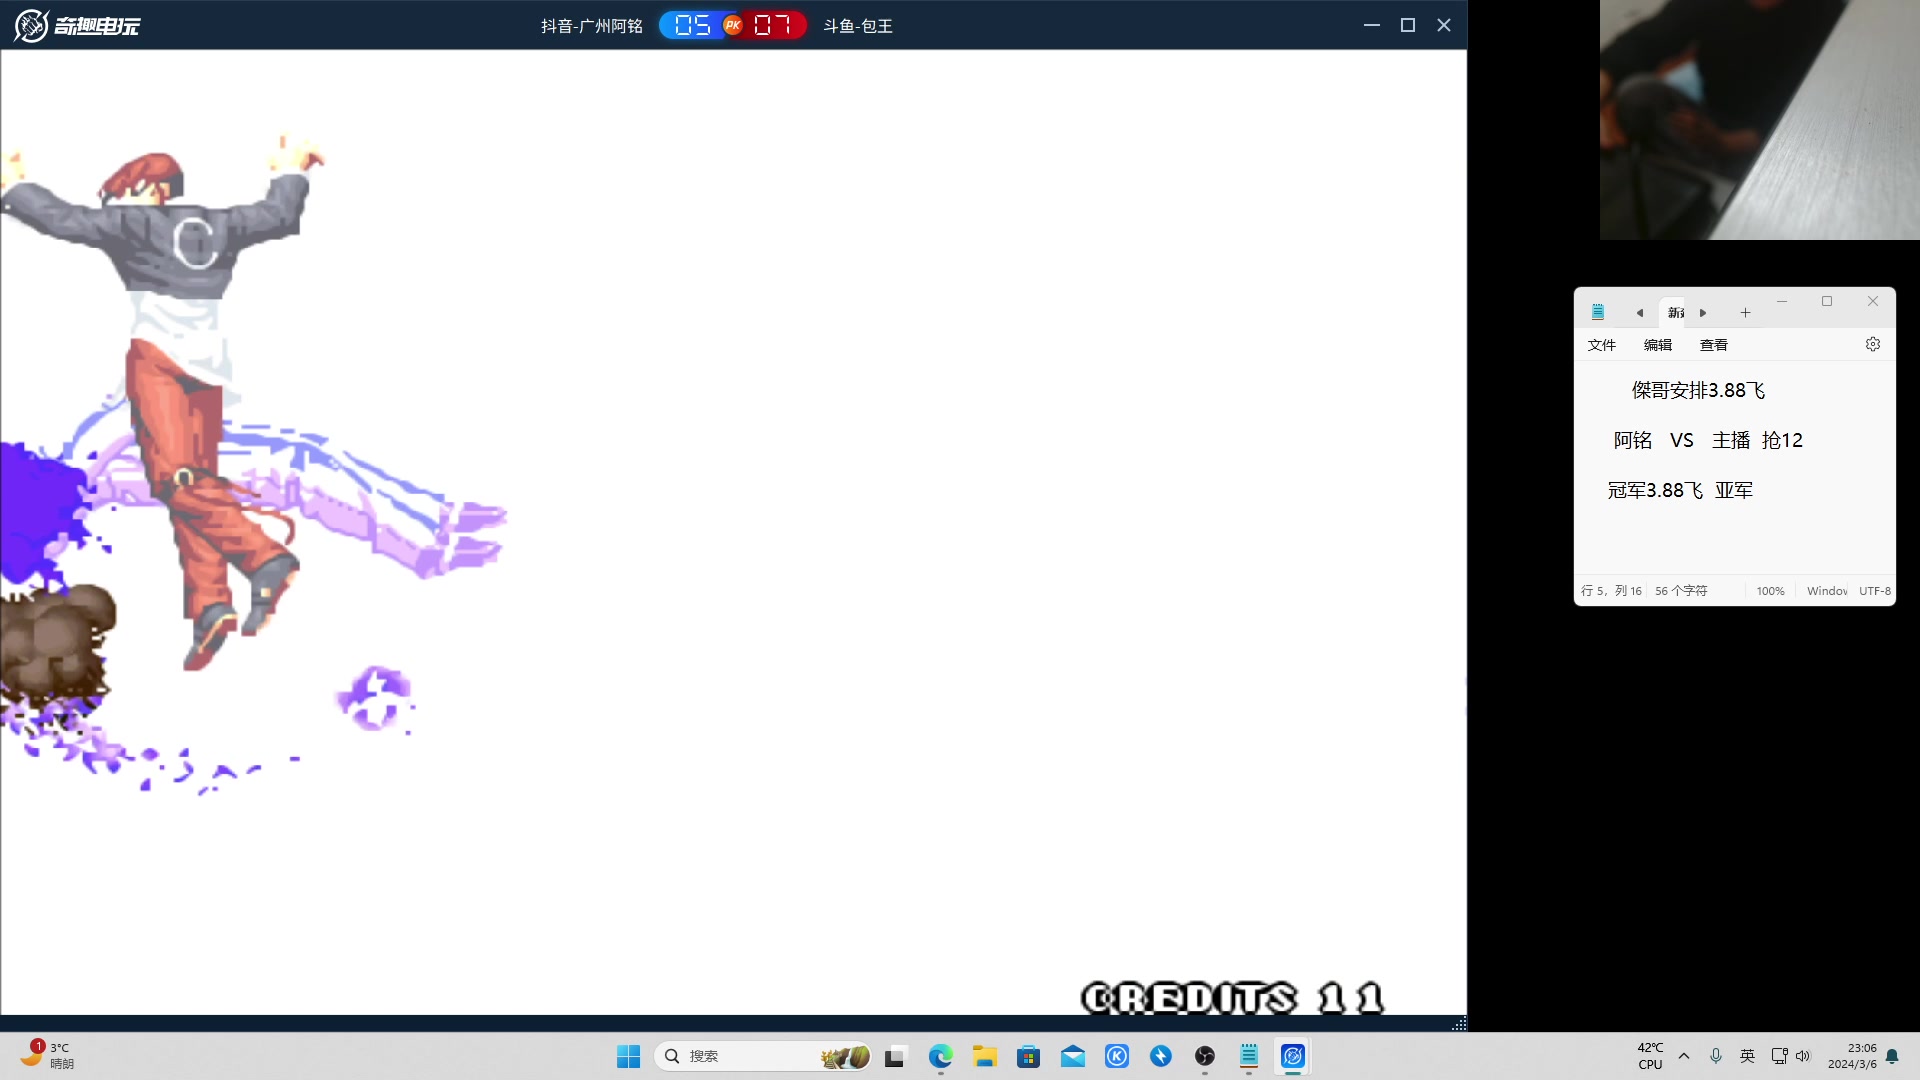Open the notification bell in the tray
Screen dimensions: 1920x1080
[x=1892, y=1056]
